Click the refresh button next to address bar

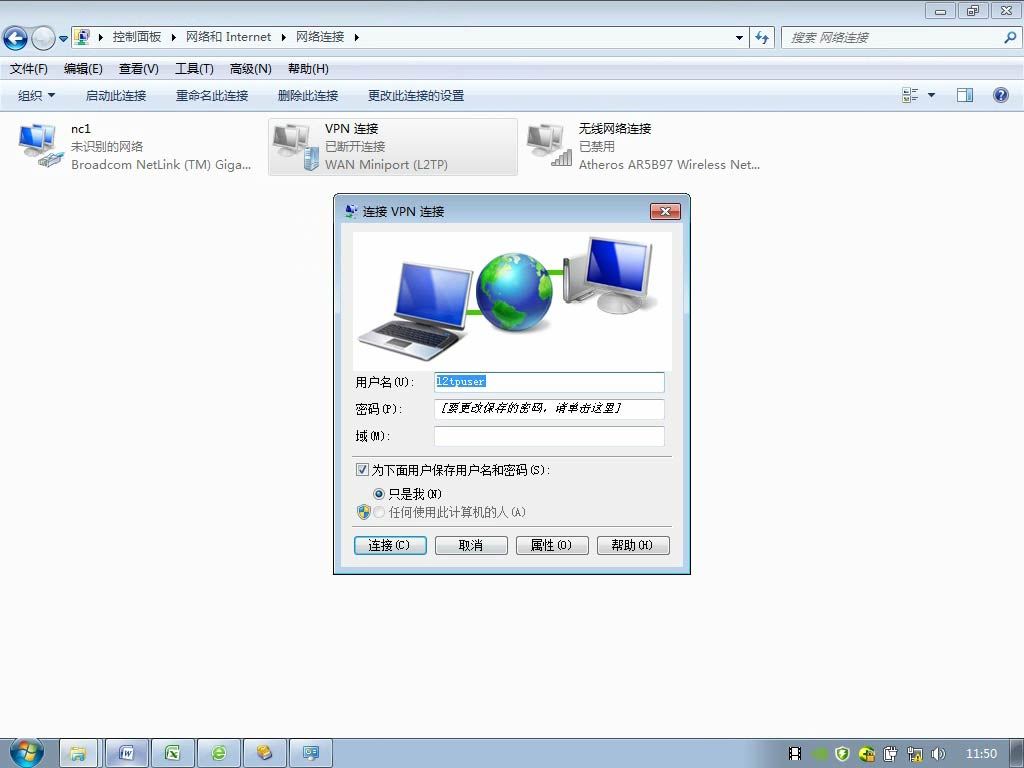click(762, 37)
